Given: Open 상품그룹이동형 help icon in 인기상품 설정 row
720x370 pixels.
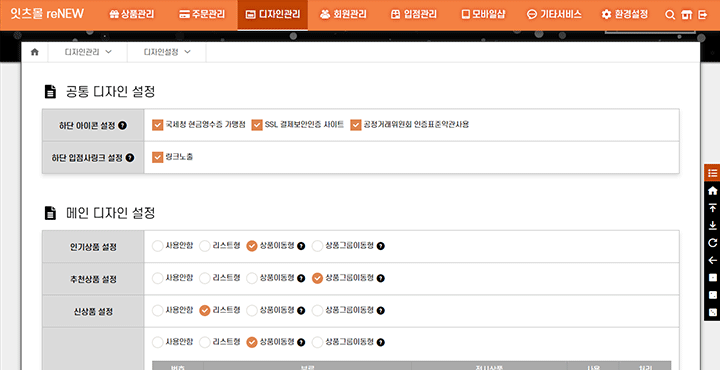Looking at the screenshot, I should point(380,246).
